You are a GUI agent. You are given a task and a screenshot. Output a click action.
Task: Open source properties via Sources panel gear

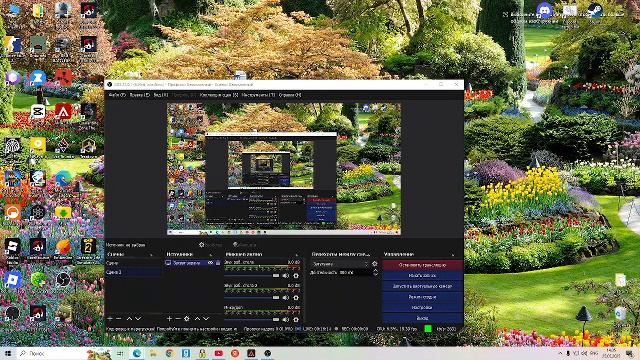pyautogui.click(x=187, y=319)
